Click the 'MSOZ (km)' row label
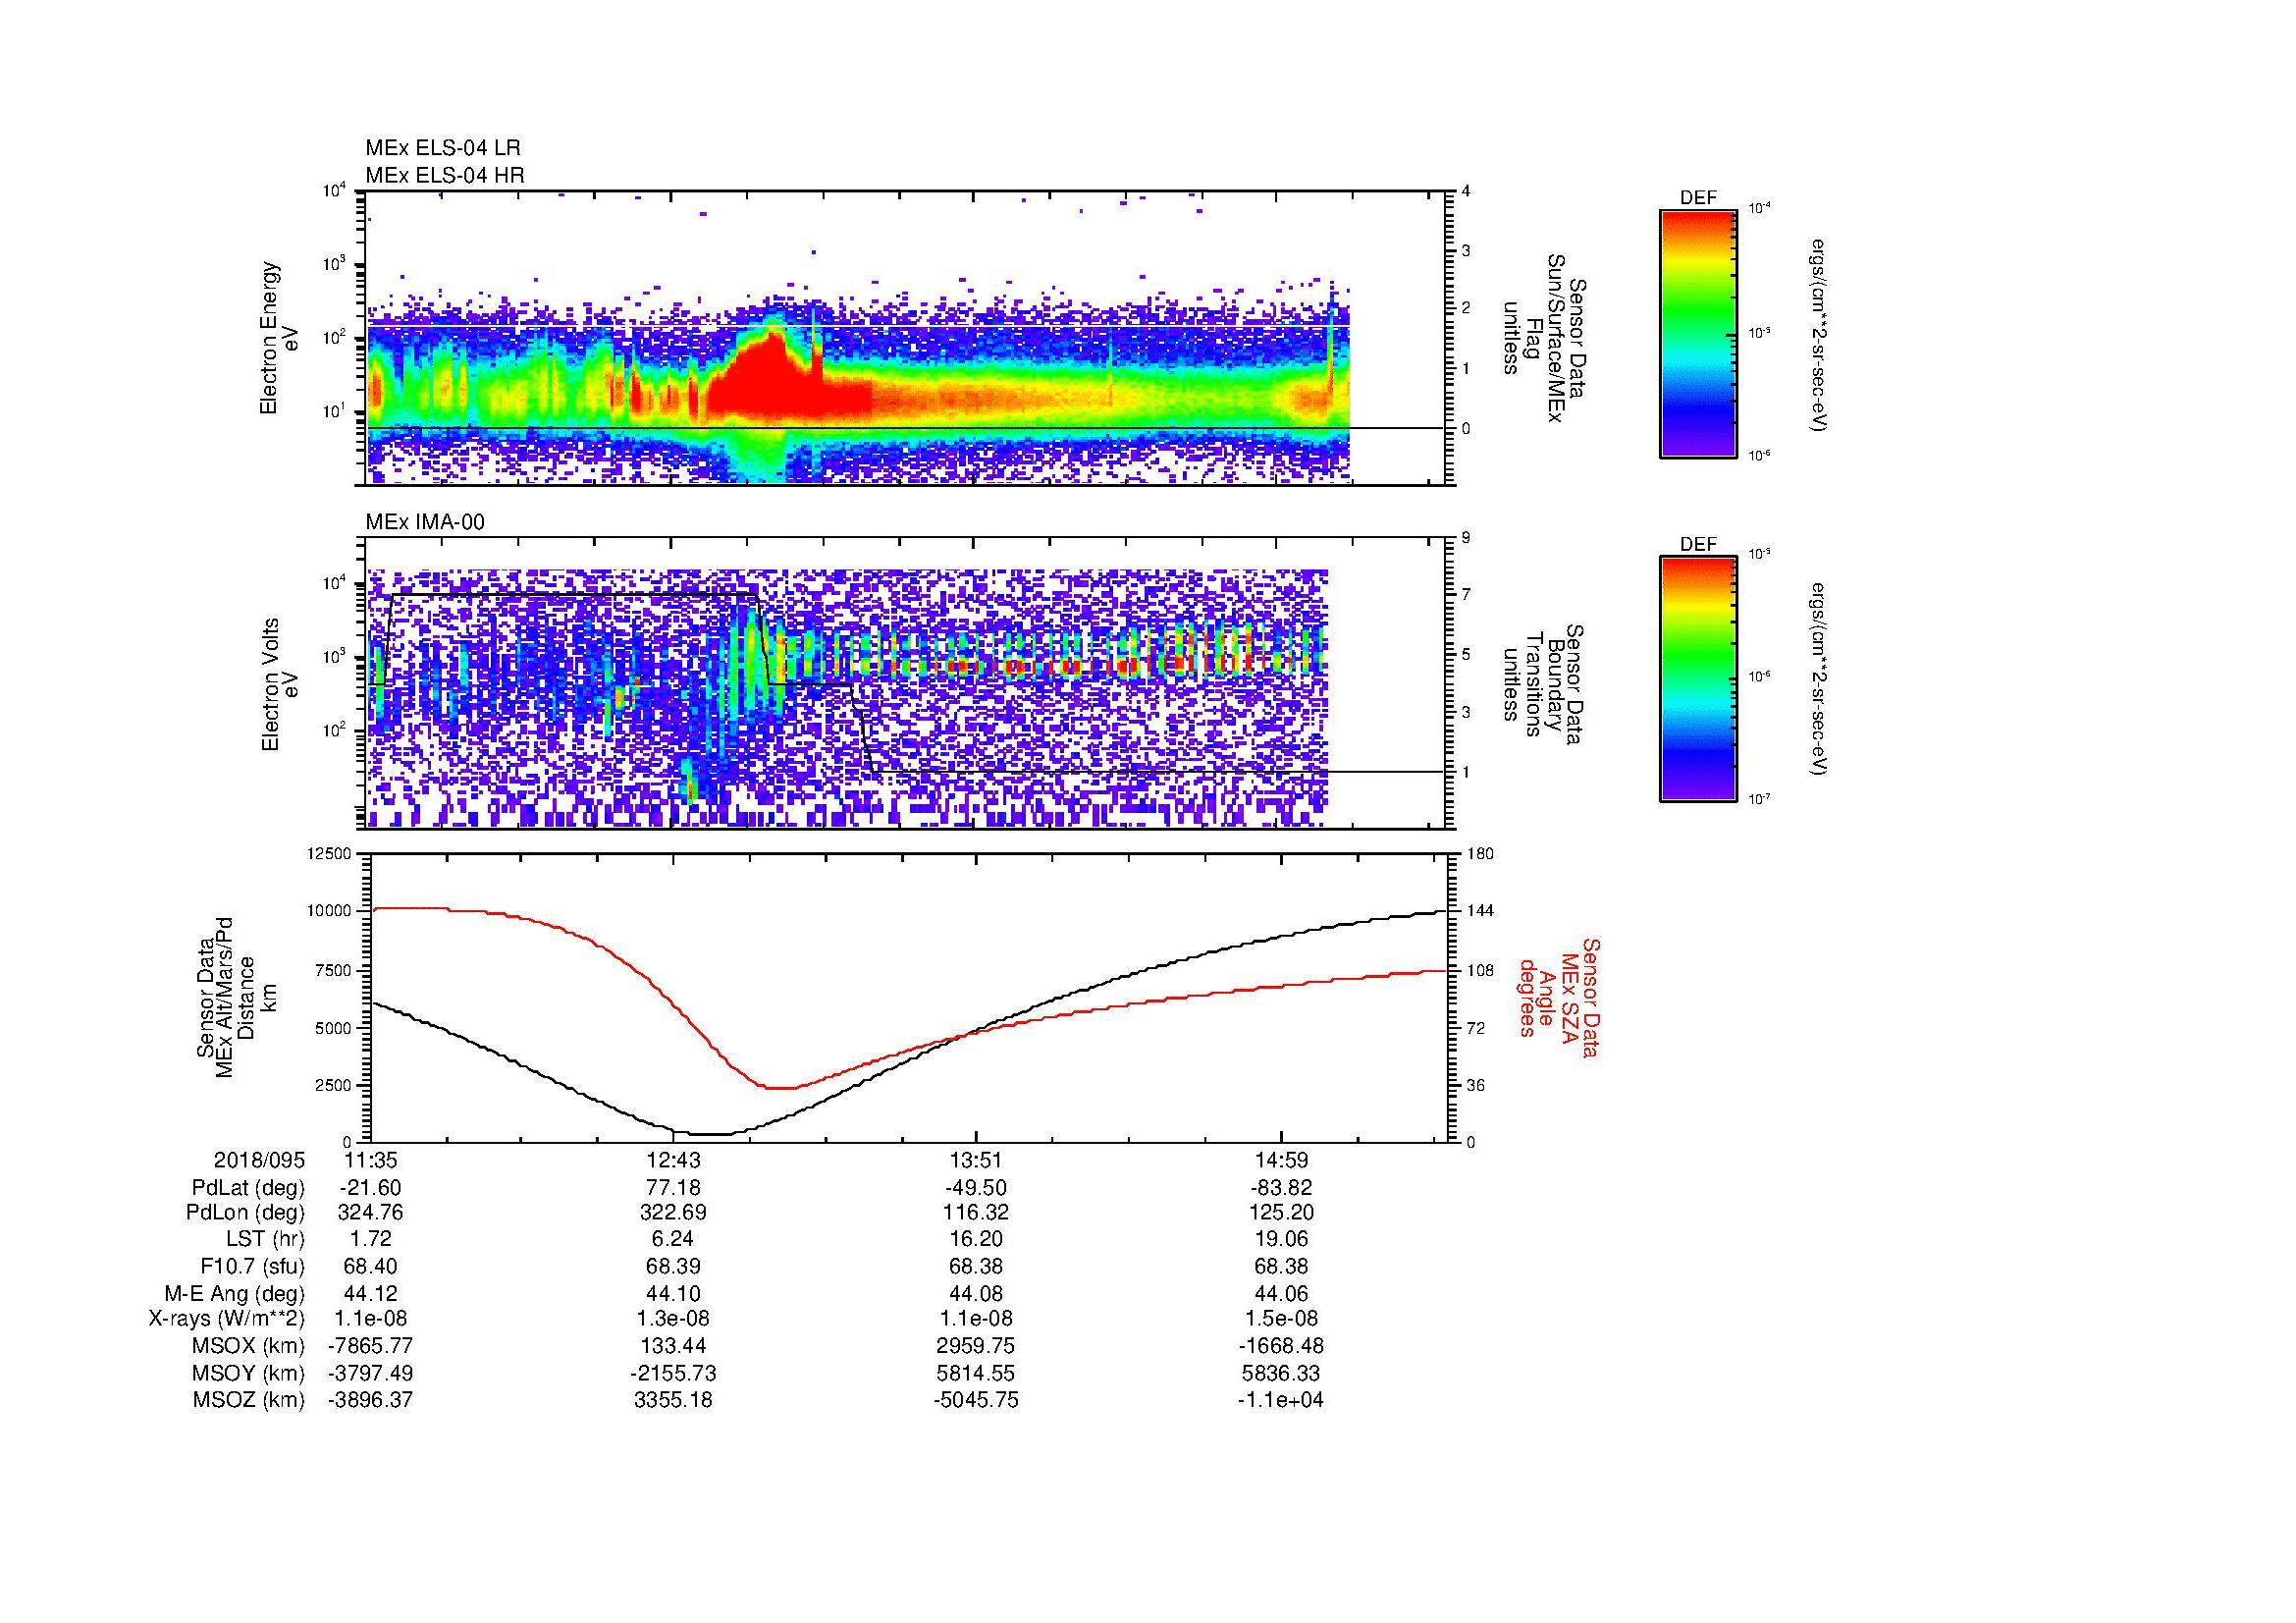Screen dimensions: 2296x1623 [248, 1400]
